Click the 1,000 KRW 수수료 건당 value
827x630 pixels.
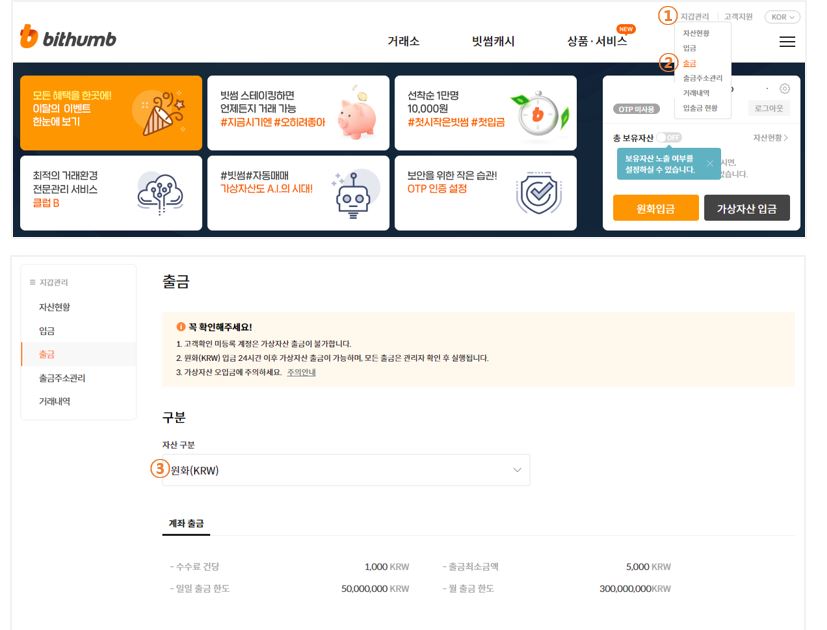[387, 567]
